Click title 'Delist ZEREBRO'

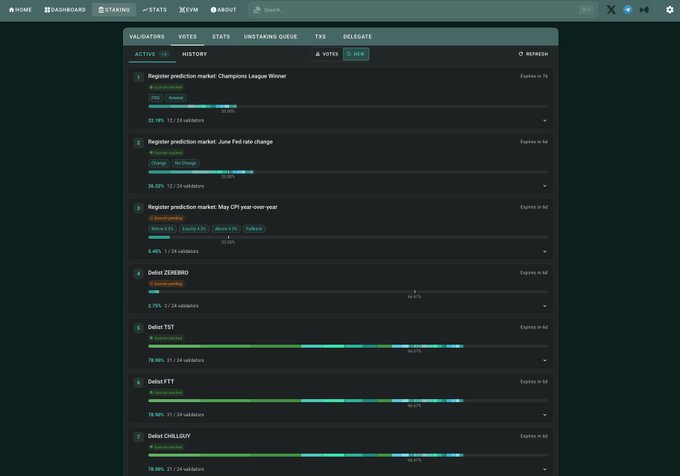point(168,273)
